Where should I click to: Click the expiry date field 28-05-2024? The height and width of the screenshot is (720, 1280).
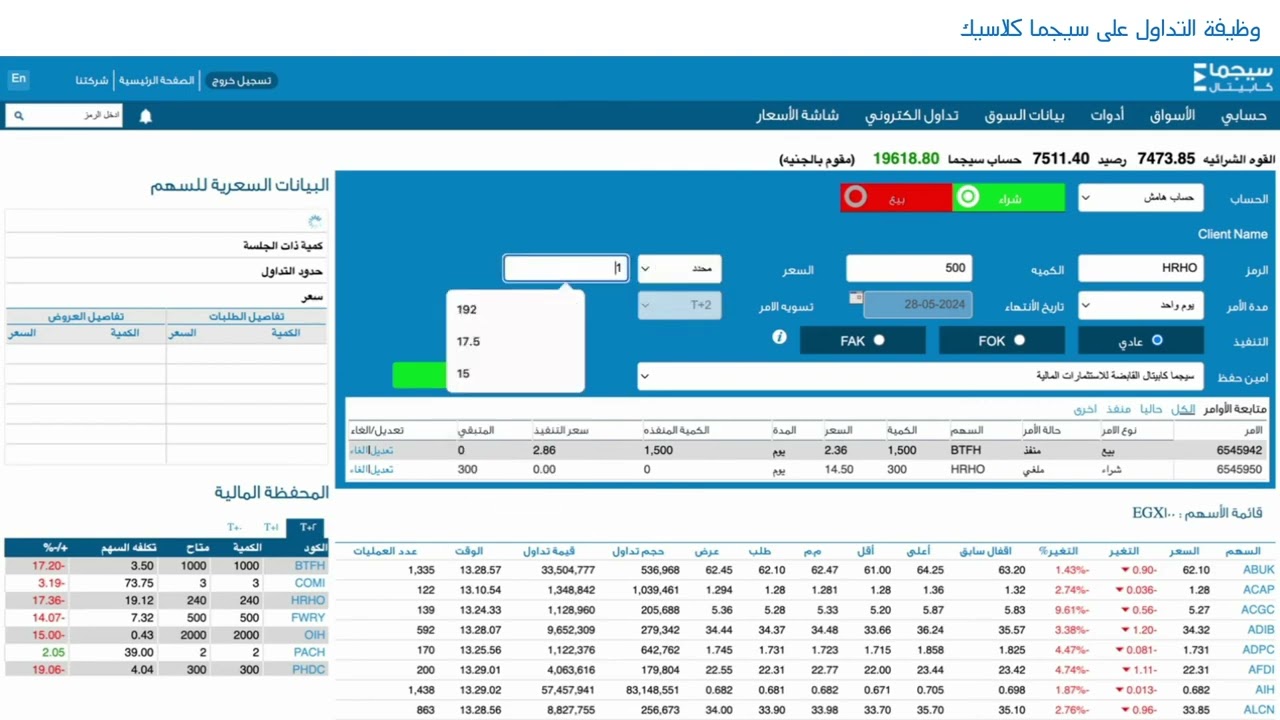point(918,305)
